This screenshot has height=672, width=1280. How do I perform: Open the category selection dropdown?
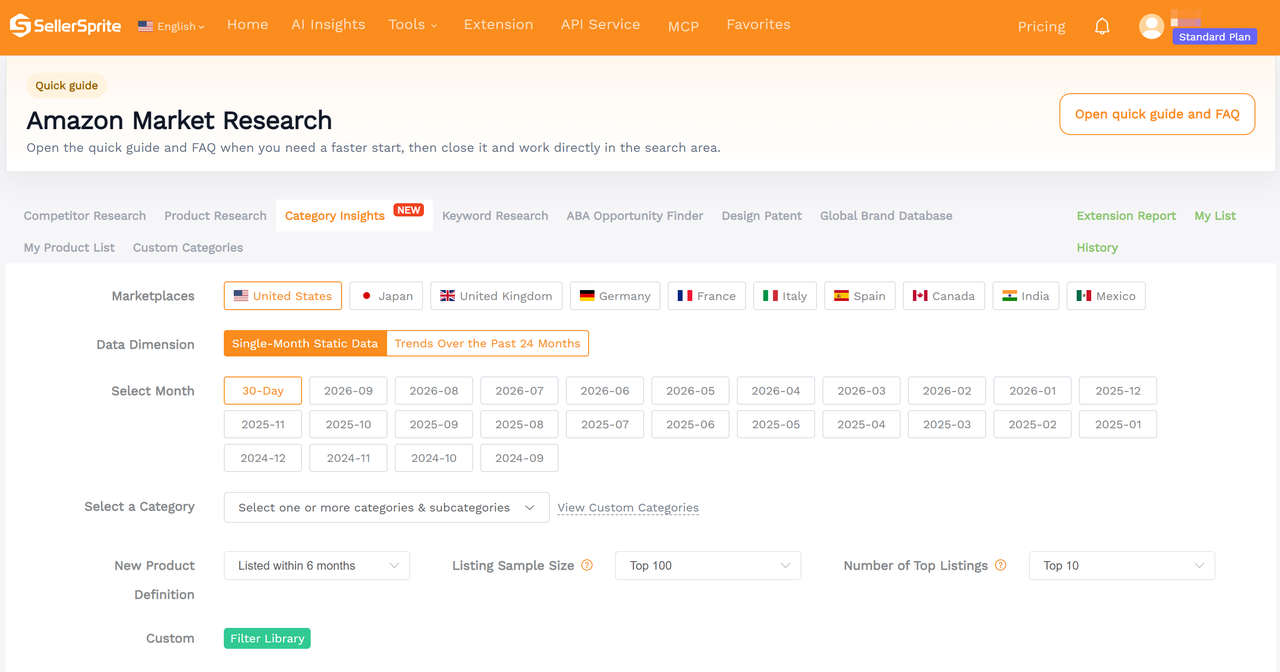[387, 507]
